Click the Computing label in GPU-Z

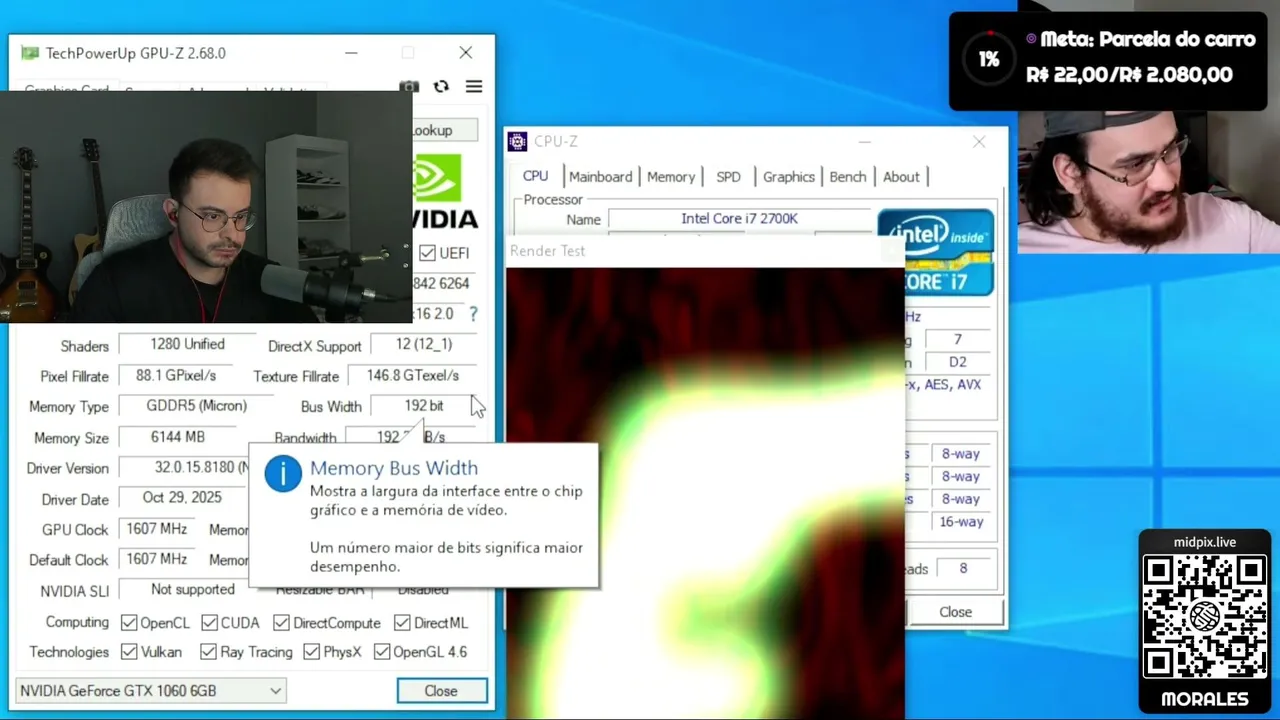77,622
